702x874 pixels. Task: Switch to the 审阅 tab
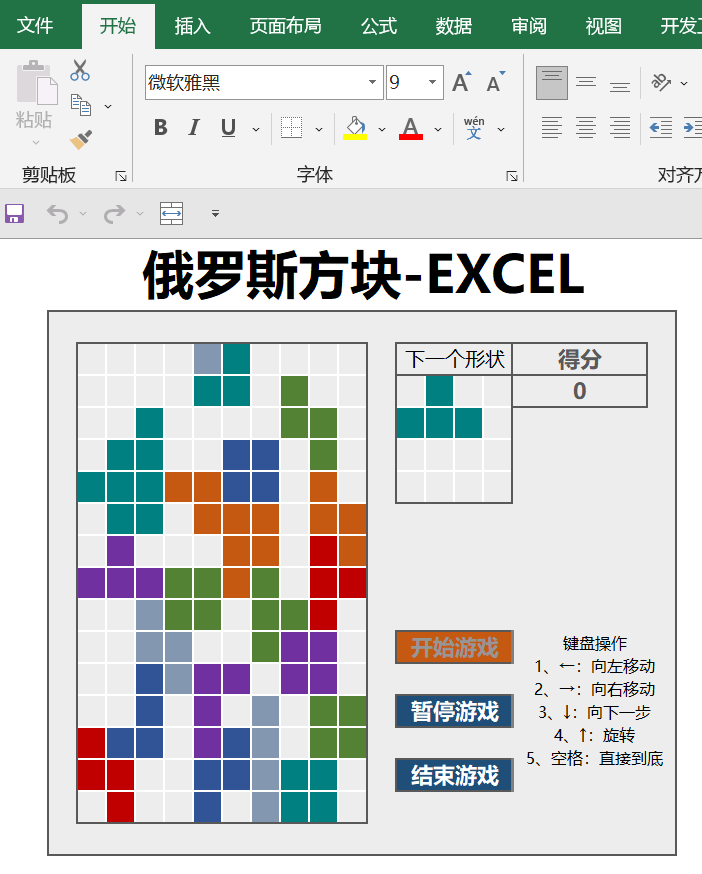tap(529, 26)
